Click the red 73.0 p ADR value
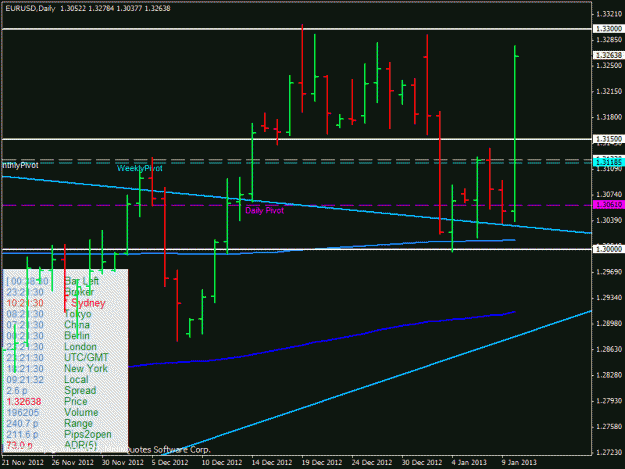The image size is (625, 469). click(20, 445)
